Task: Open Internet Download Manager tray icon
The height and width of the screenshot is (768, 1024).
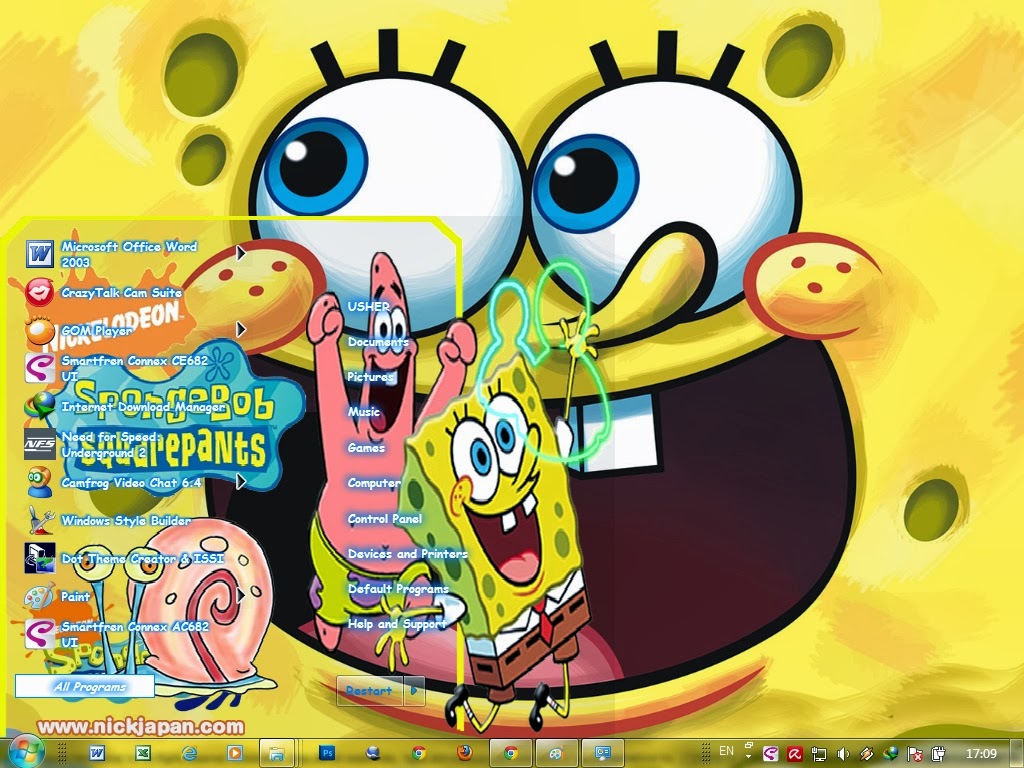Action: coord(888,752)
